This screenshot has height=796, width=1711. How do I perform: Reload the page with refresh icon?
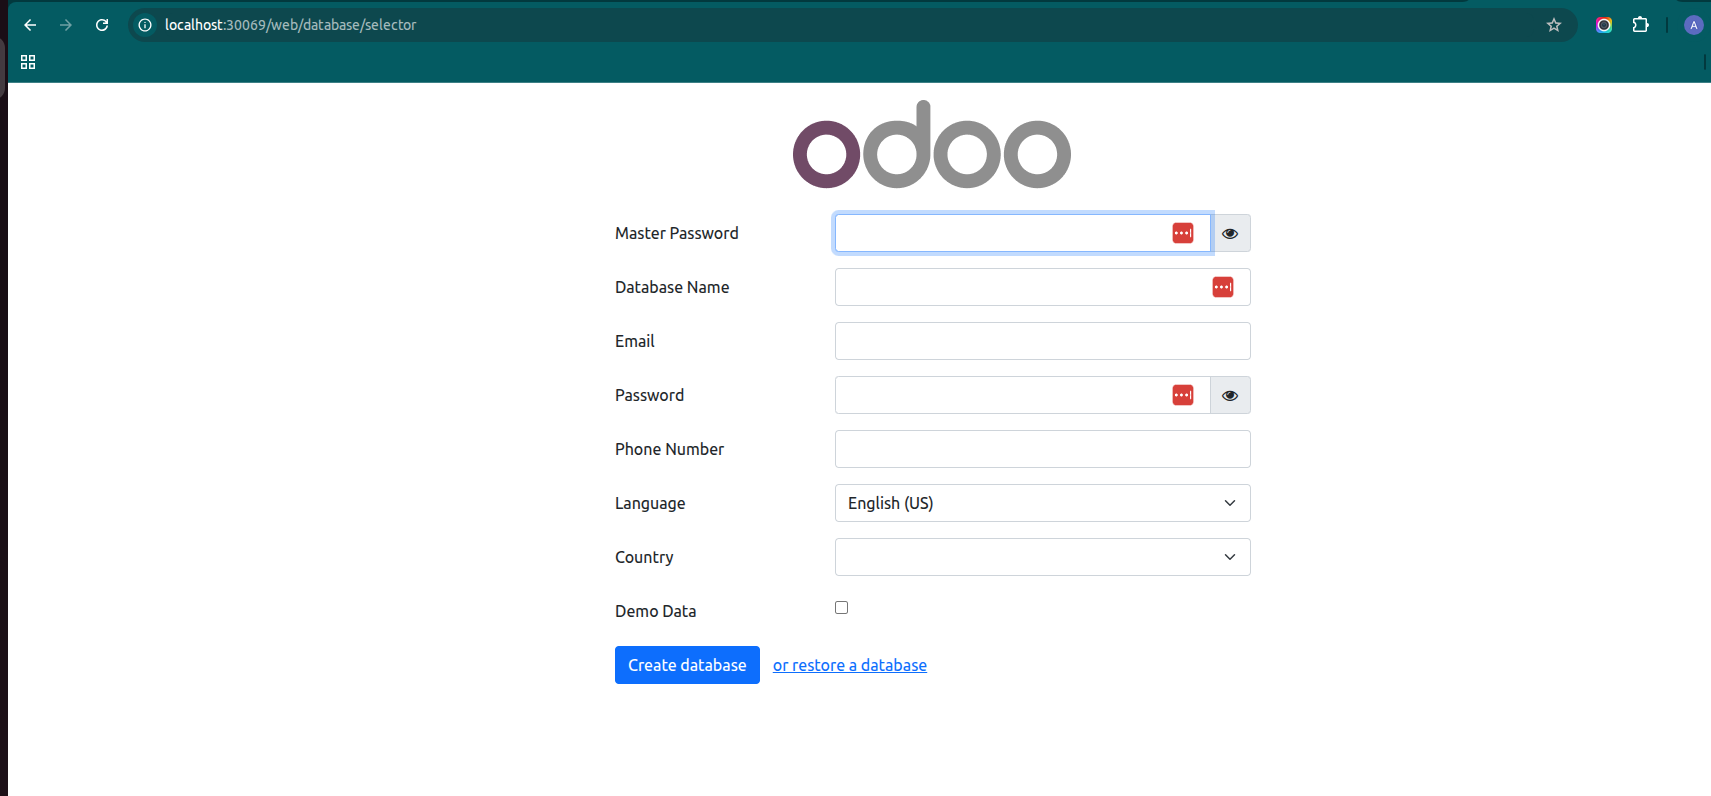pyautogui.click(x=102, y=25)
